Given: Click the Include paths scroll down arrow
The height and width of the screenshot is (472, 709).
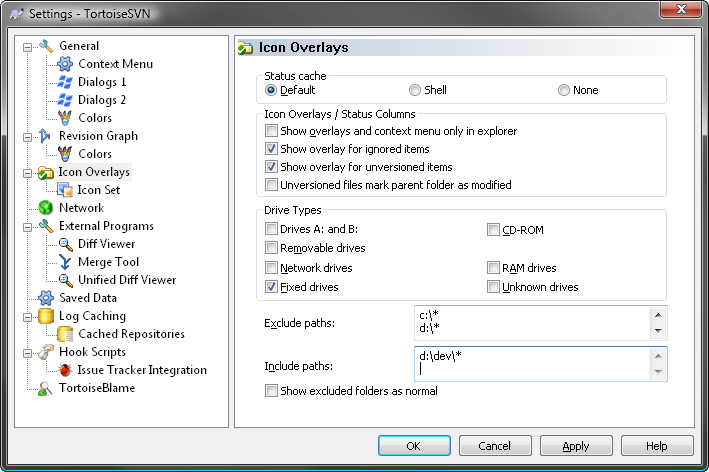Looking at the screenshot, I should tap(658, 372).
